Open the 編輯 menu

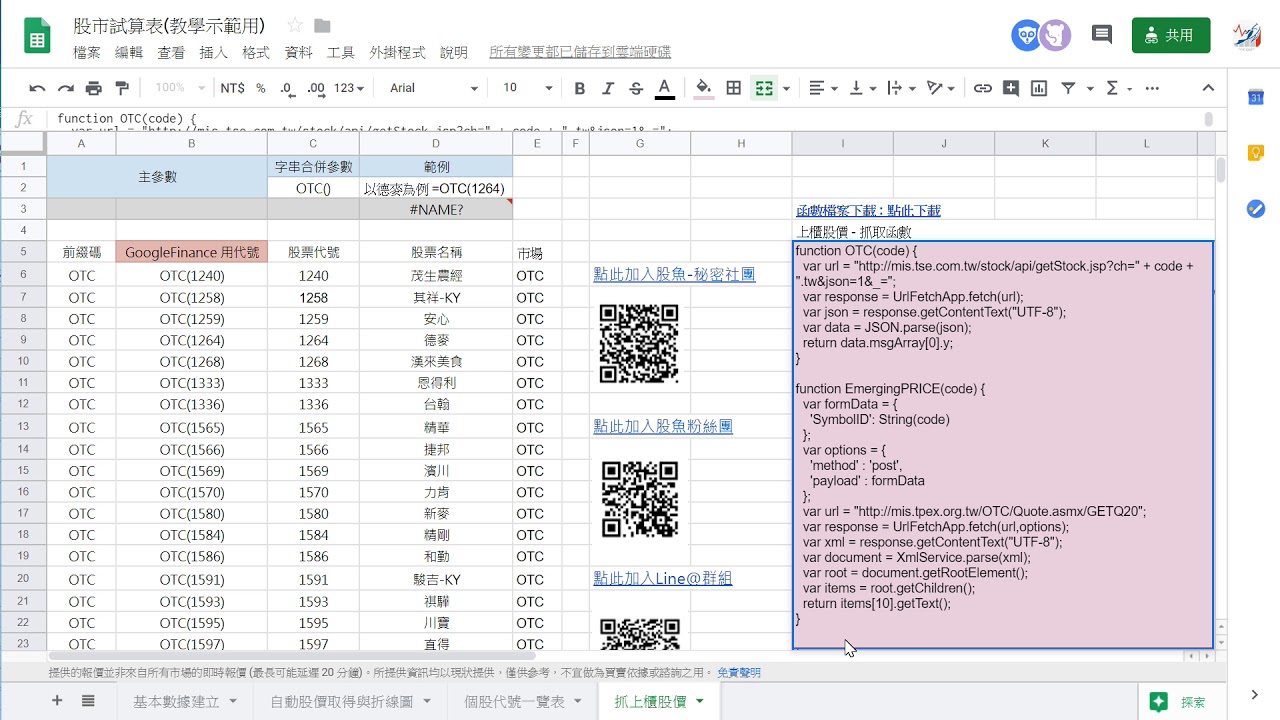click(129, 52)
